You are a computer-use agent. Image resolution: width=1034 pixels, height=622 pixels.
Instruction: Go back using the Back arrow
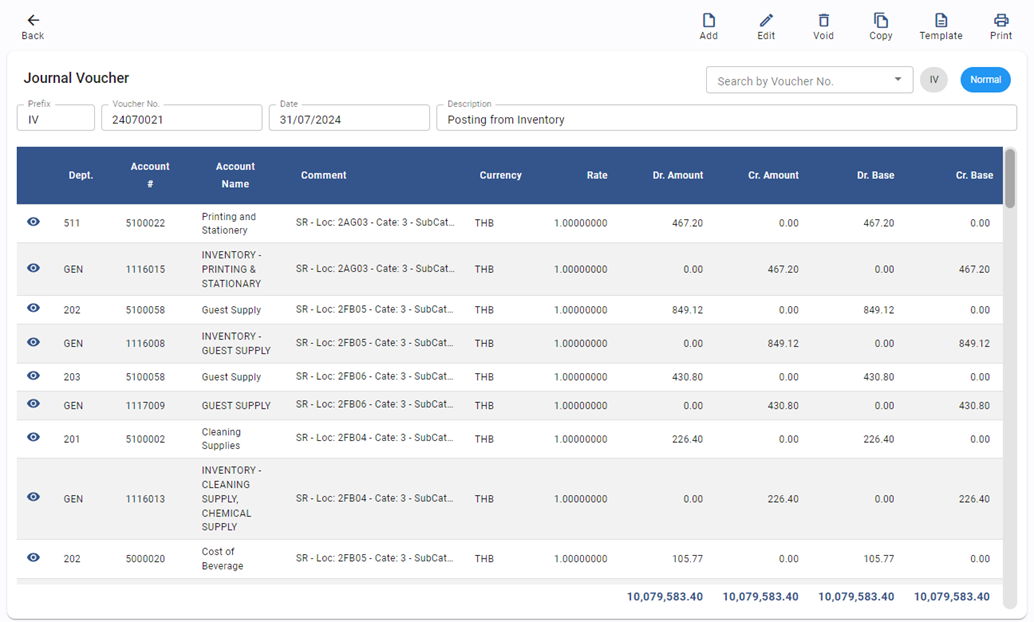33,26
